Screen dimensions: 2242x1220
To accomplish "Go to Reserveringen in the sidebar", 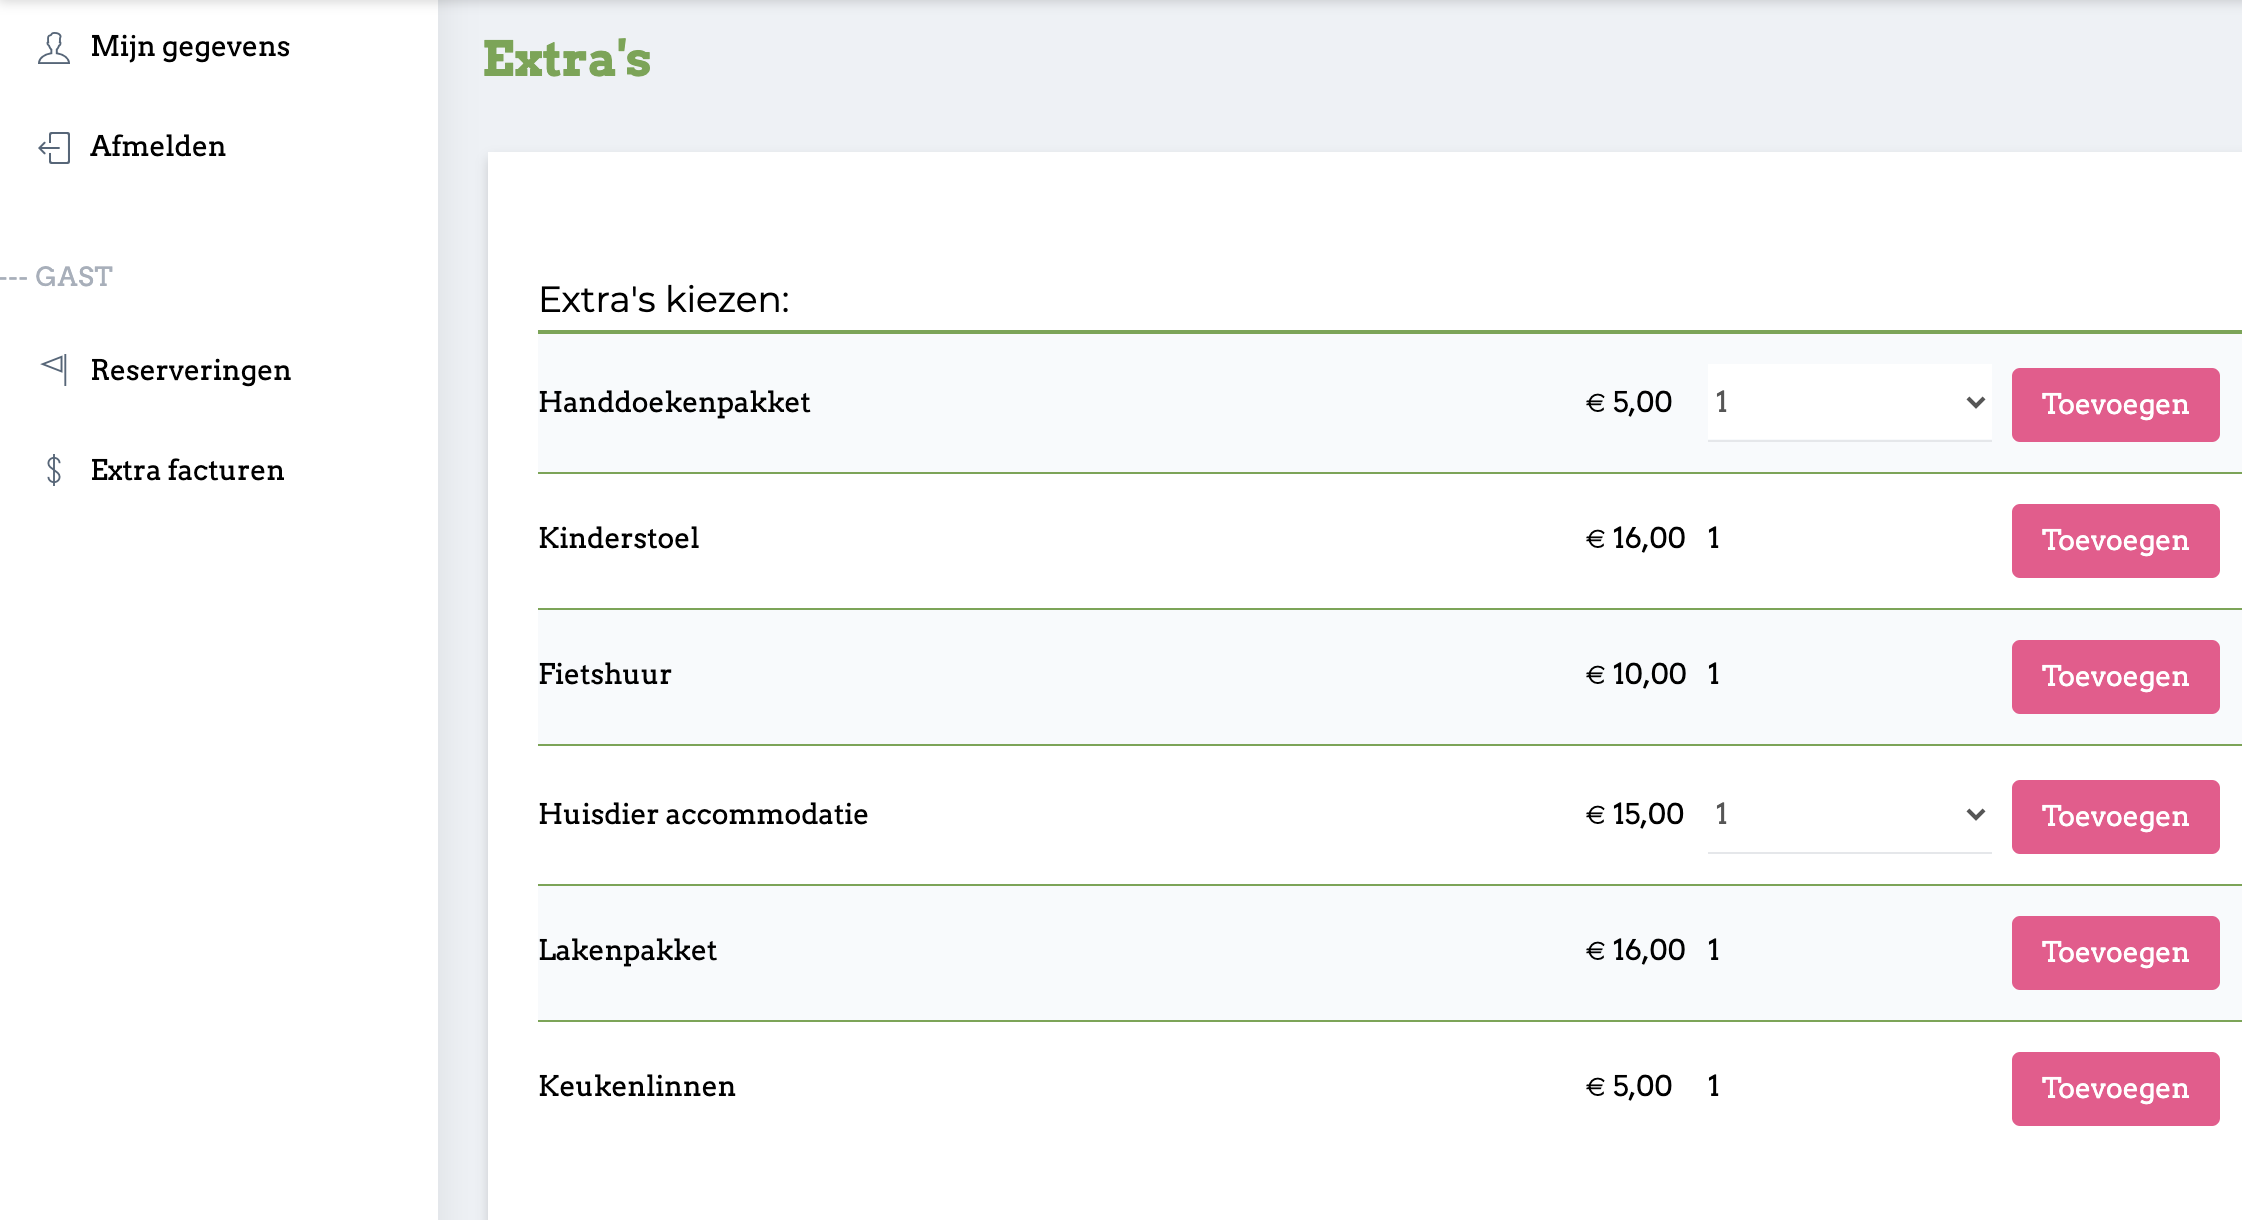I will click(190, 370).
